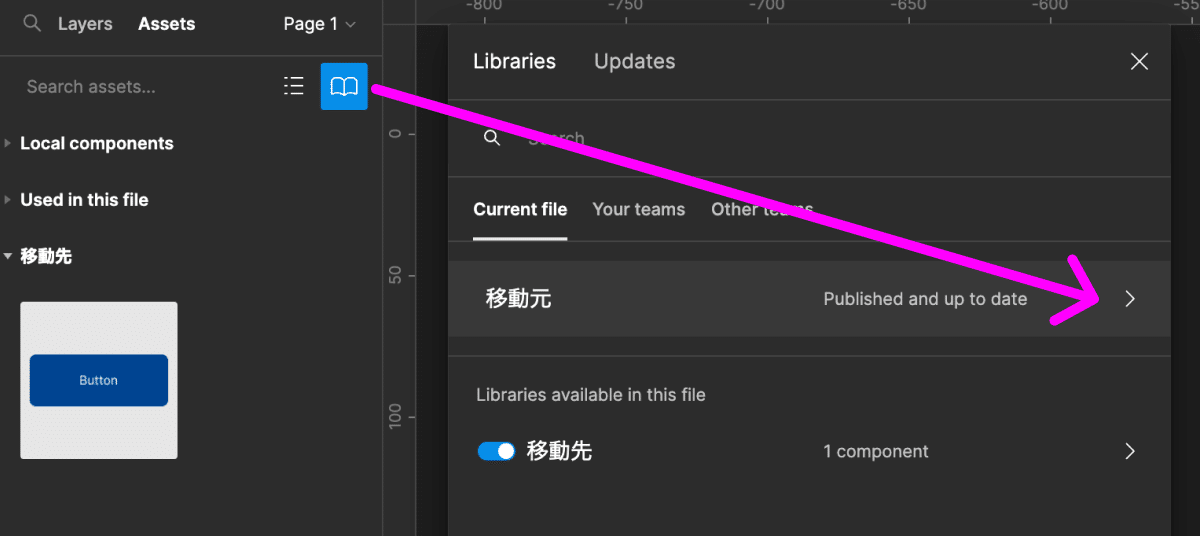Switch to the Your teams tab
The image size is (1200, 536).
coord(638,210)
